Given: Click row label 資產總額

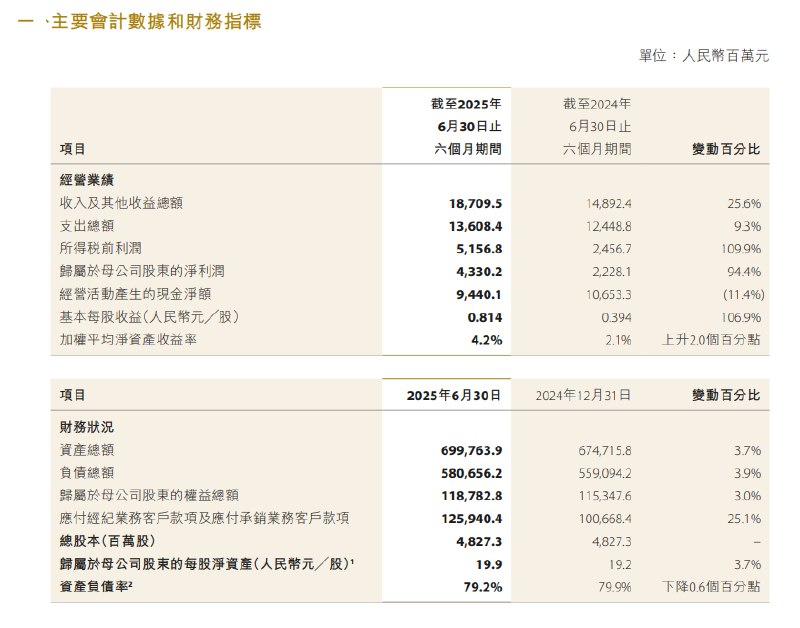Looking at the screenshot, I should (x=87, y=450).
